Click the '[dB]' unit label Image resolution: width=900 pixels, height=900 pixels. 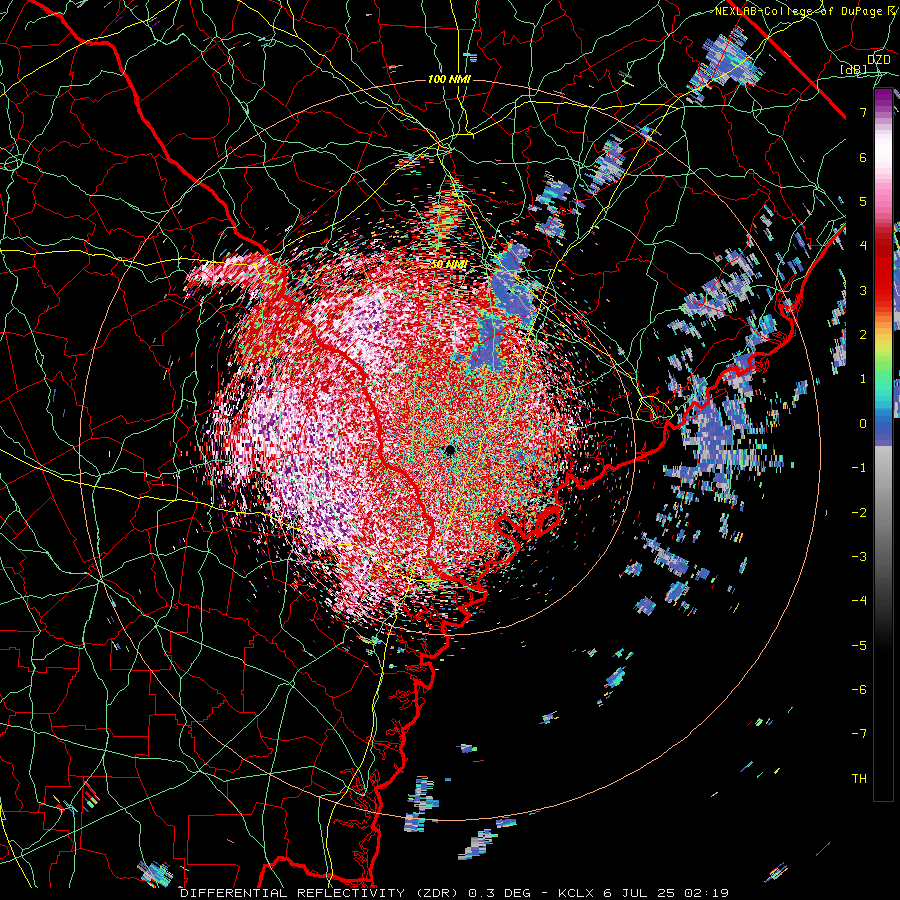click(x=854, y=70)
